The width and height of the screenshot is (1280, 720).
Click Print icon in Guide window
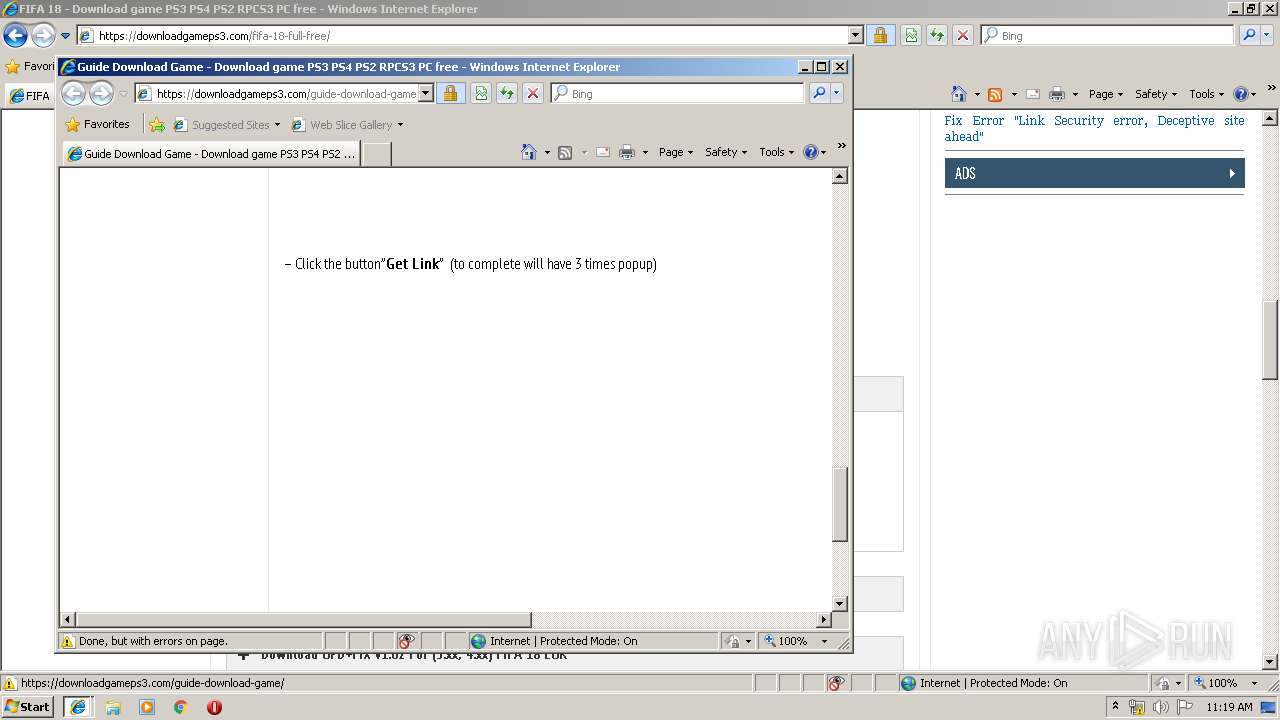[x=627, y=152]
